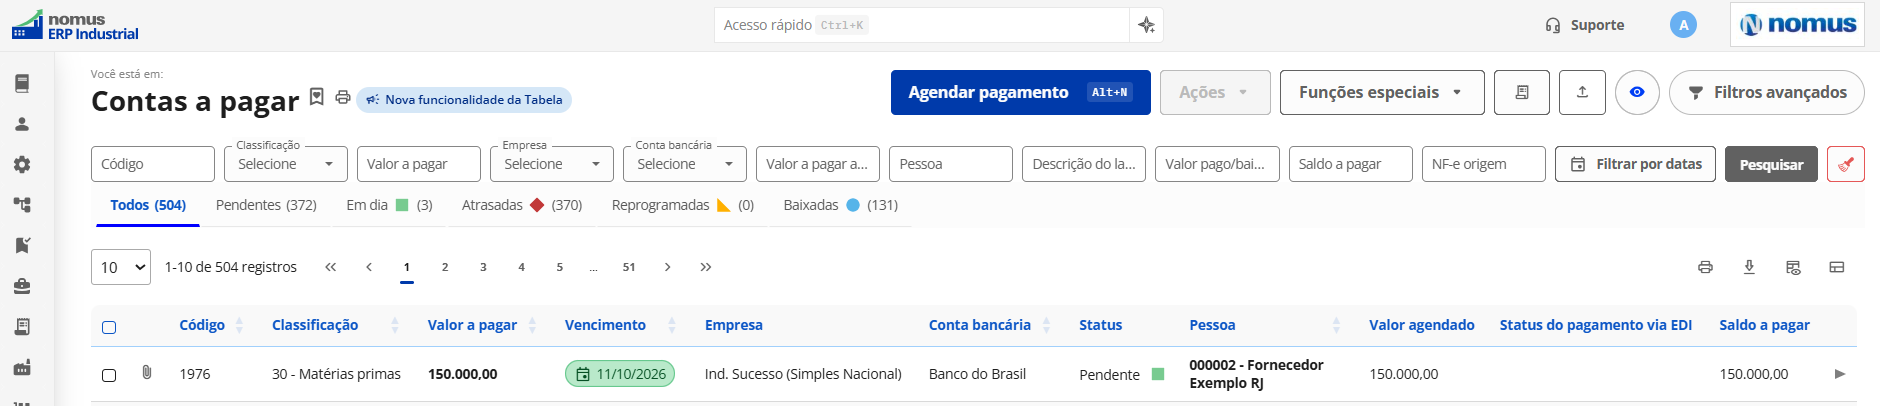Open the briefcase icon in left sidebar
Viewport: 1880px width, 406px height.
22,286
